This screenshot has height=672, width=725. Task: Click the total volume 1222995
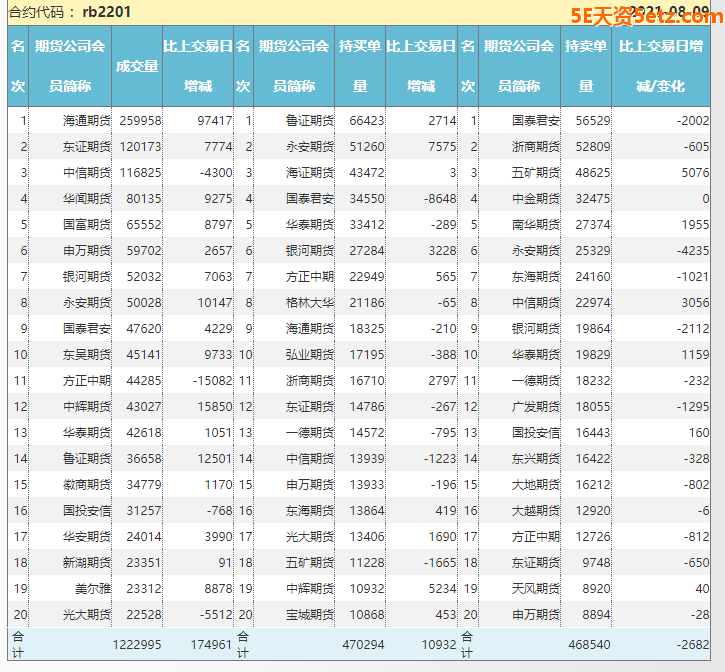click(x=137, y=645)
